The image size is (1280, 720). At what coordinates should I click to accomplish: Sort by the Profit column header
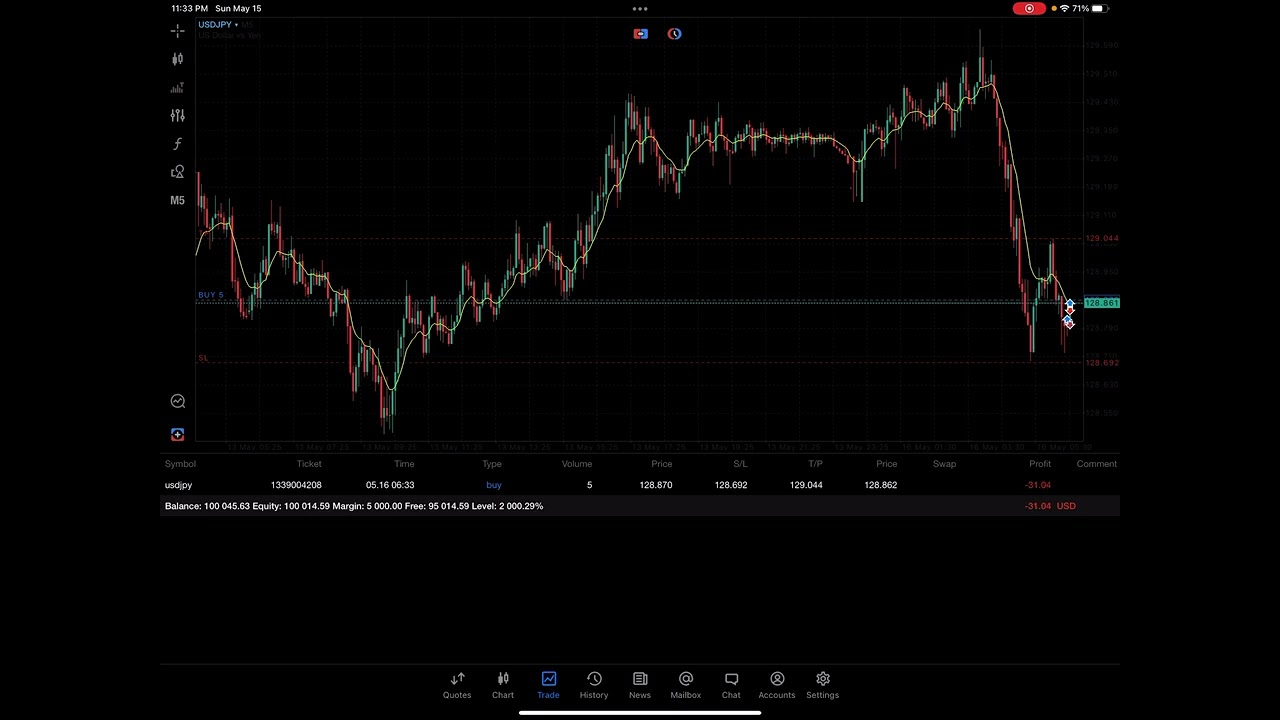click(1040, 464)
